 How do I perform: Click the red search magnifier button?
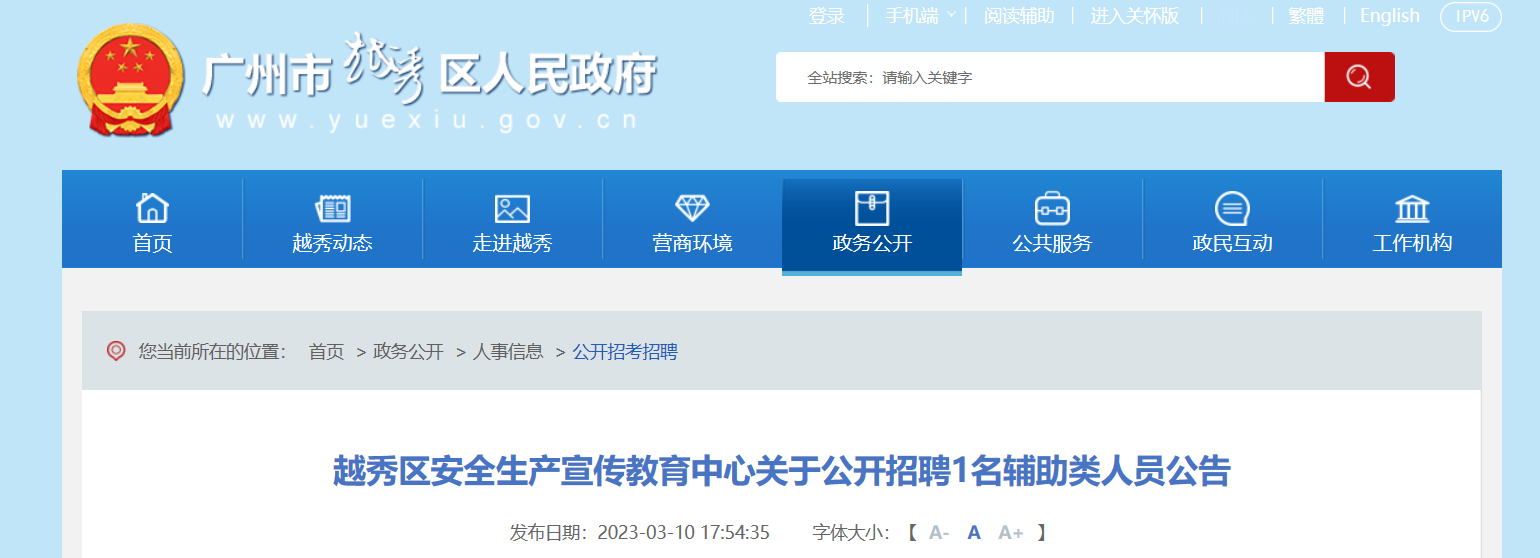[1359, 77]
